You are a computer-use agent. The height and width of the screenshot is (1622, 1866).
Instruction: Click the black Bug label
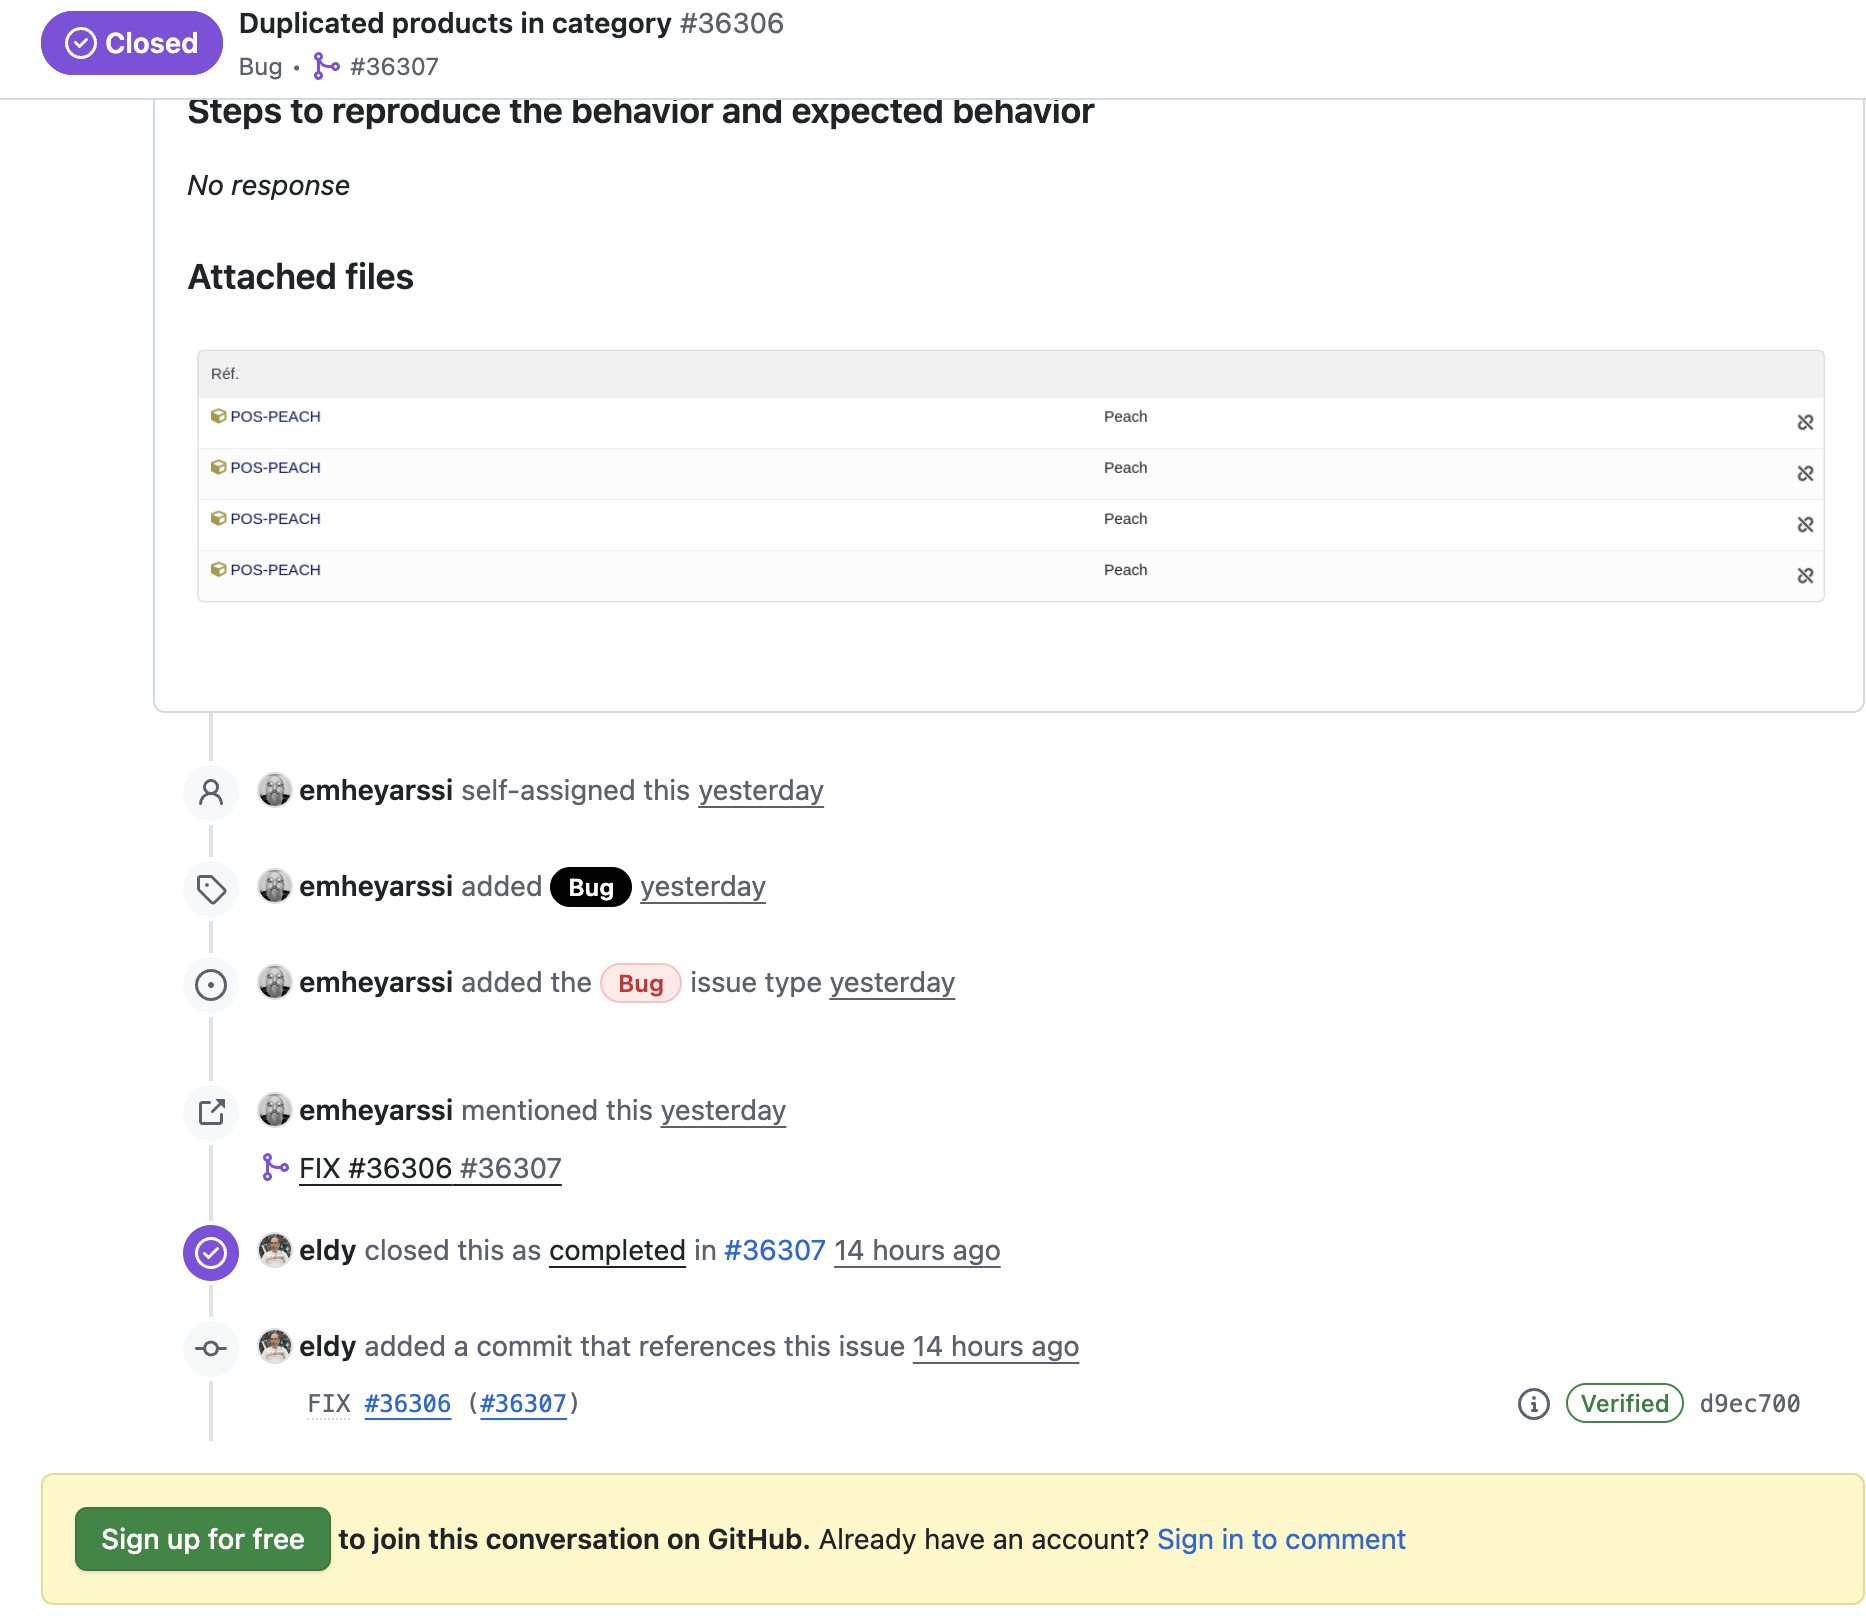click(590, 888)
